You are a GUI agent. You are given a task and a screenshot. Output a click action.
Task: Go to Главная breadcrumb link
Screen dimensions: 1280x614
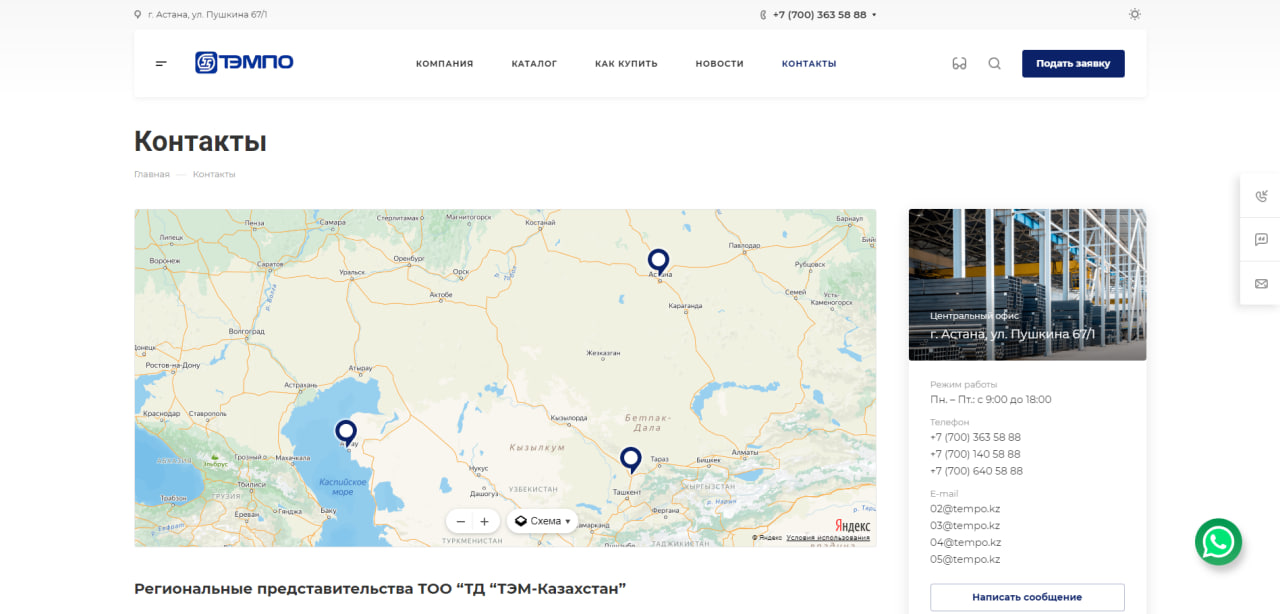point(152,174)
